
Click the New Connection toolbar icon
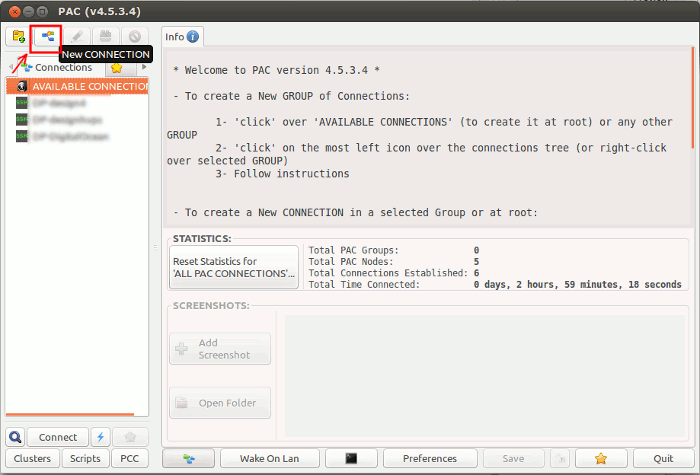(x=47, y=37)
